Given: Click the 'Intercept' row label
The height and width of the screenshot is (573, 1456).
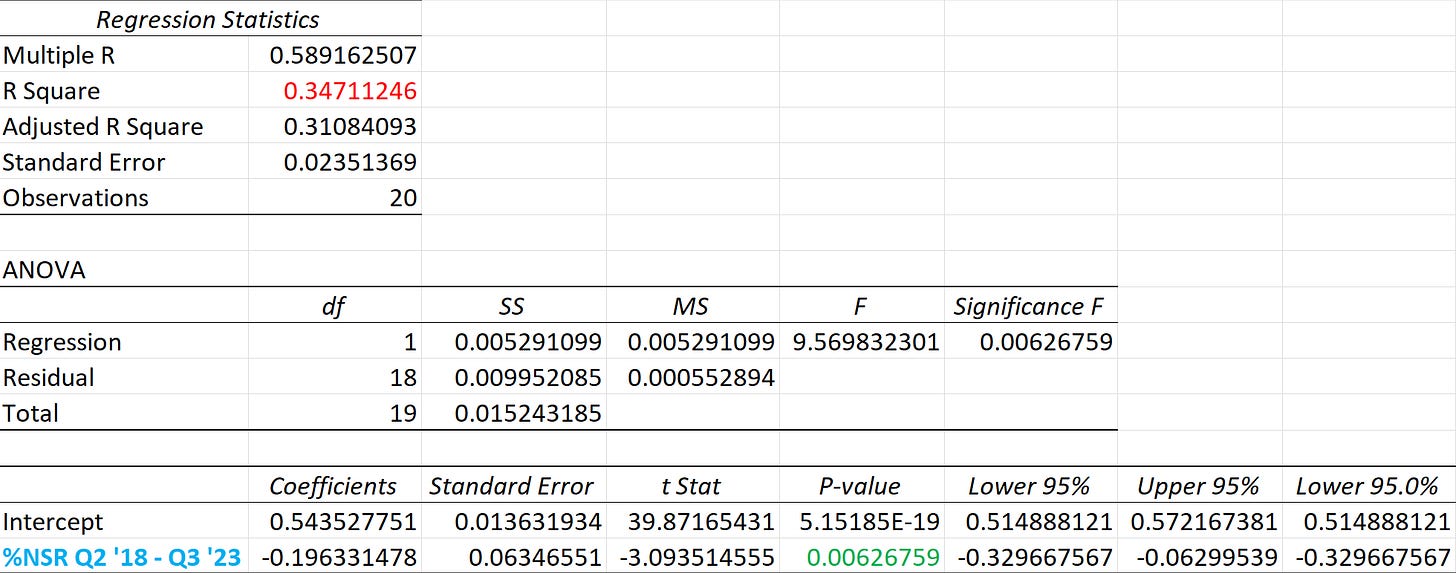Looking at the screenshot, I should 53,522.
